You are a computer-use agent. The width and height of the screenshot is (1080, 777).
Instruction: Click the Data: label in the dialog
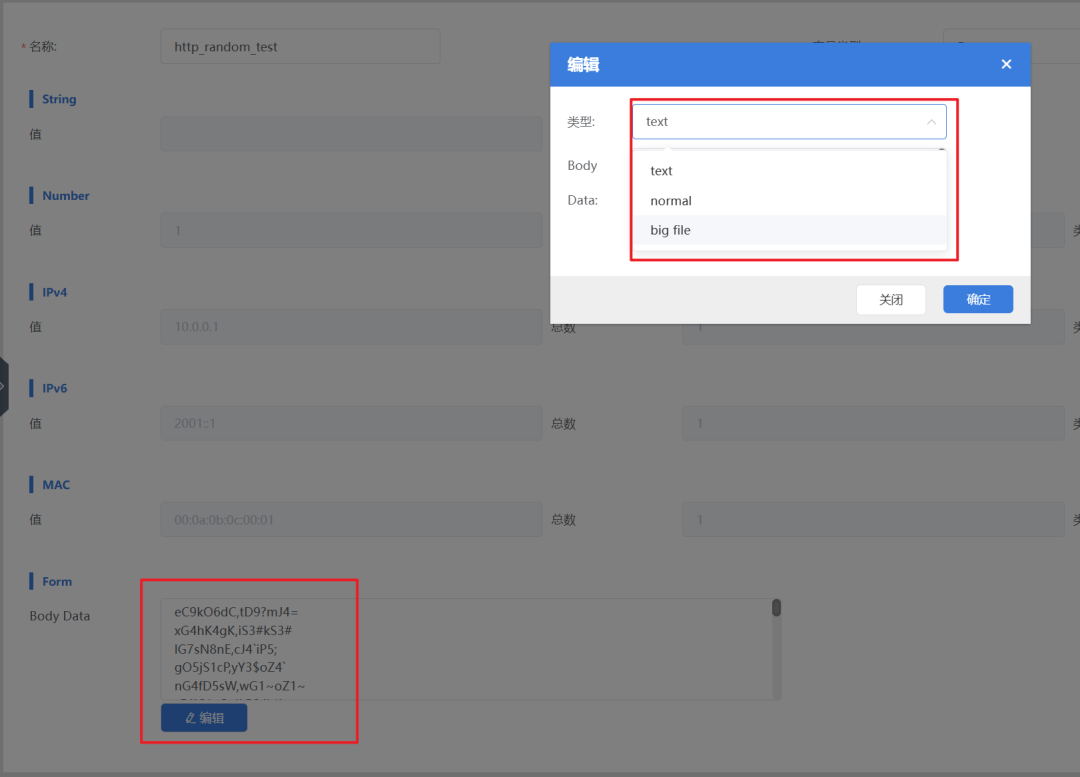pyautogui.click(x=583, y=200)
